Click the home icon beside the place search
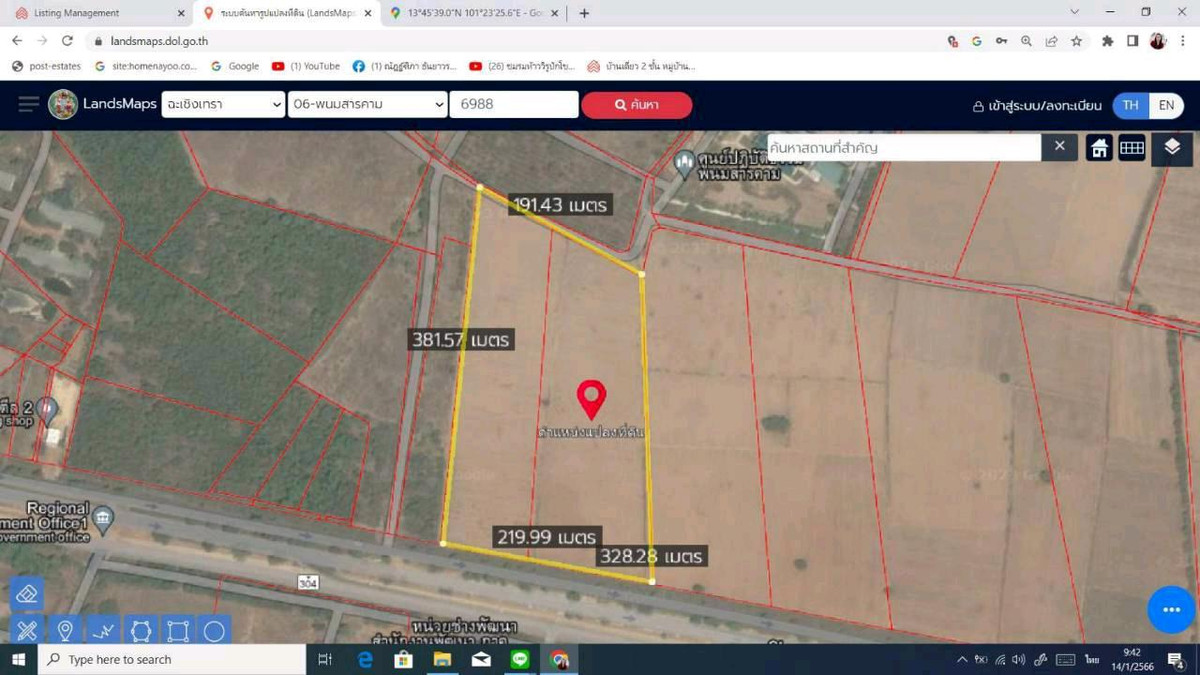The image size is (1200, 675). click(1099, 148)
